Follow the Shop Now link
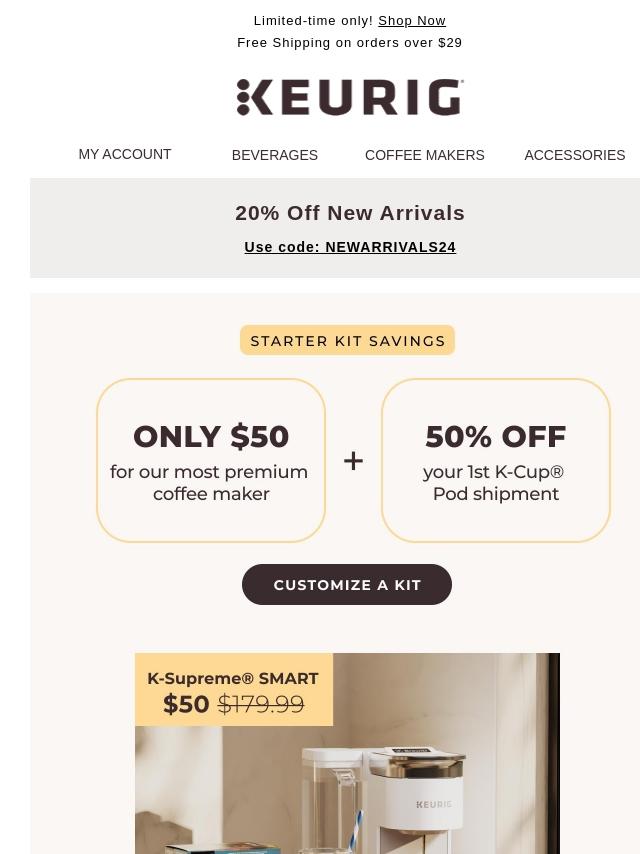640x854 pixels. (412, 21)
